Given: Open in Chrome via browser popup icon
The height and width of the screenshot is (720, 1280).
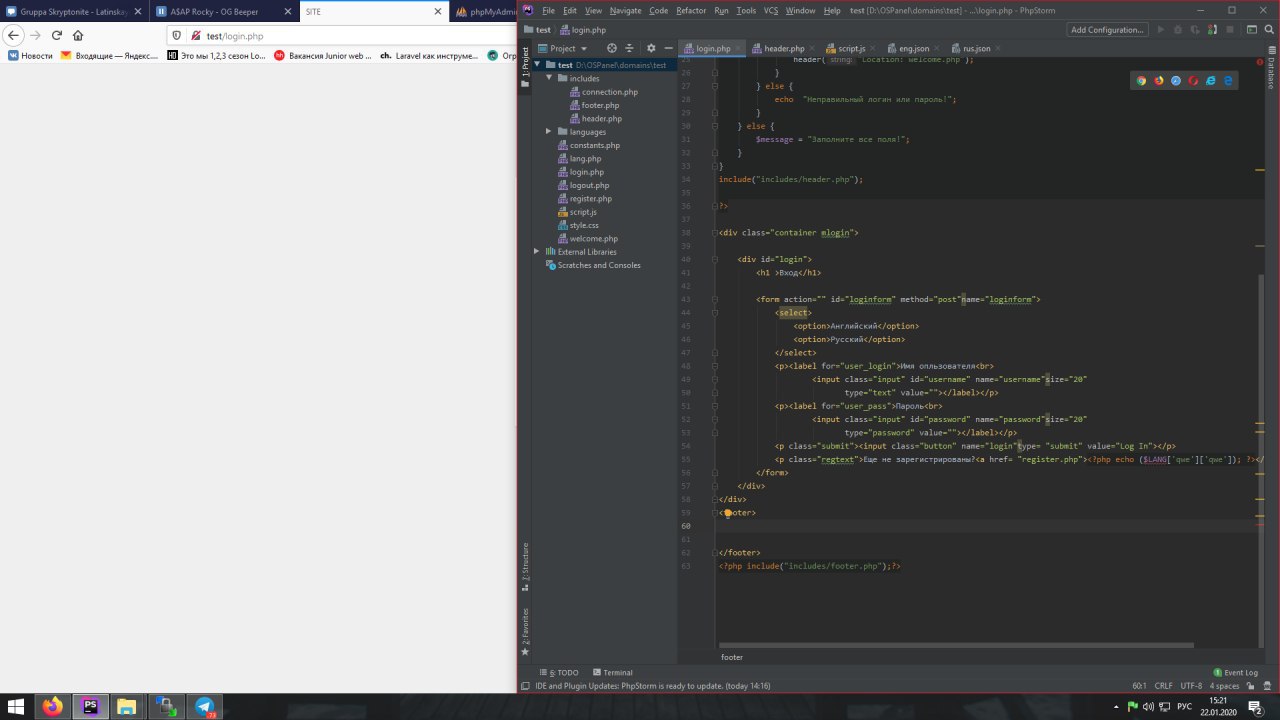Looking at the screenshot, I should [1141, 80].
